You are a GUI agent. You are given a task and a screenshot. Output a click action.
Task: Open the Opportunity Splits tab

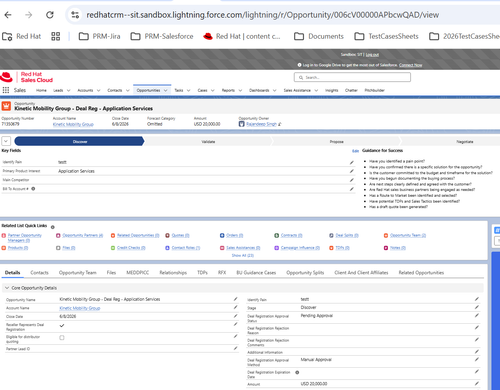pyautogui.click(x=305, y=273)
